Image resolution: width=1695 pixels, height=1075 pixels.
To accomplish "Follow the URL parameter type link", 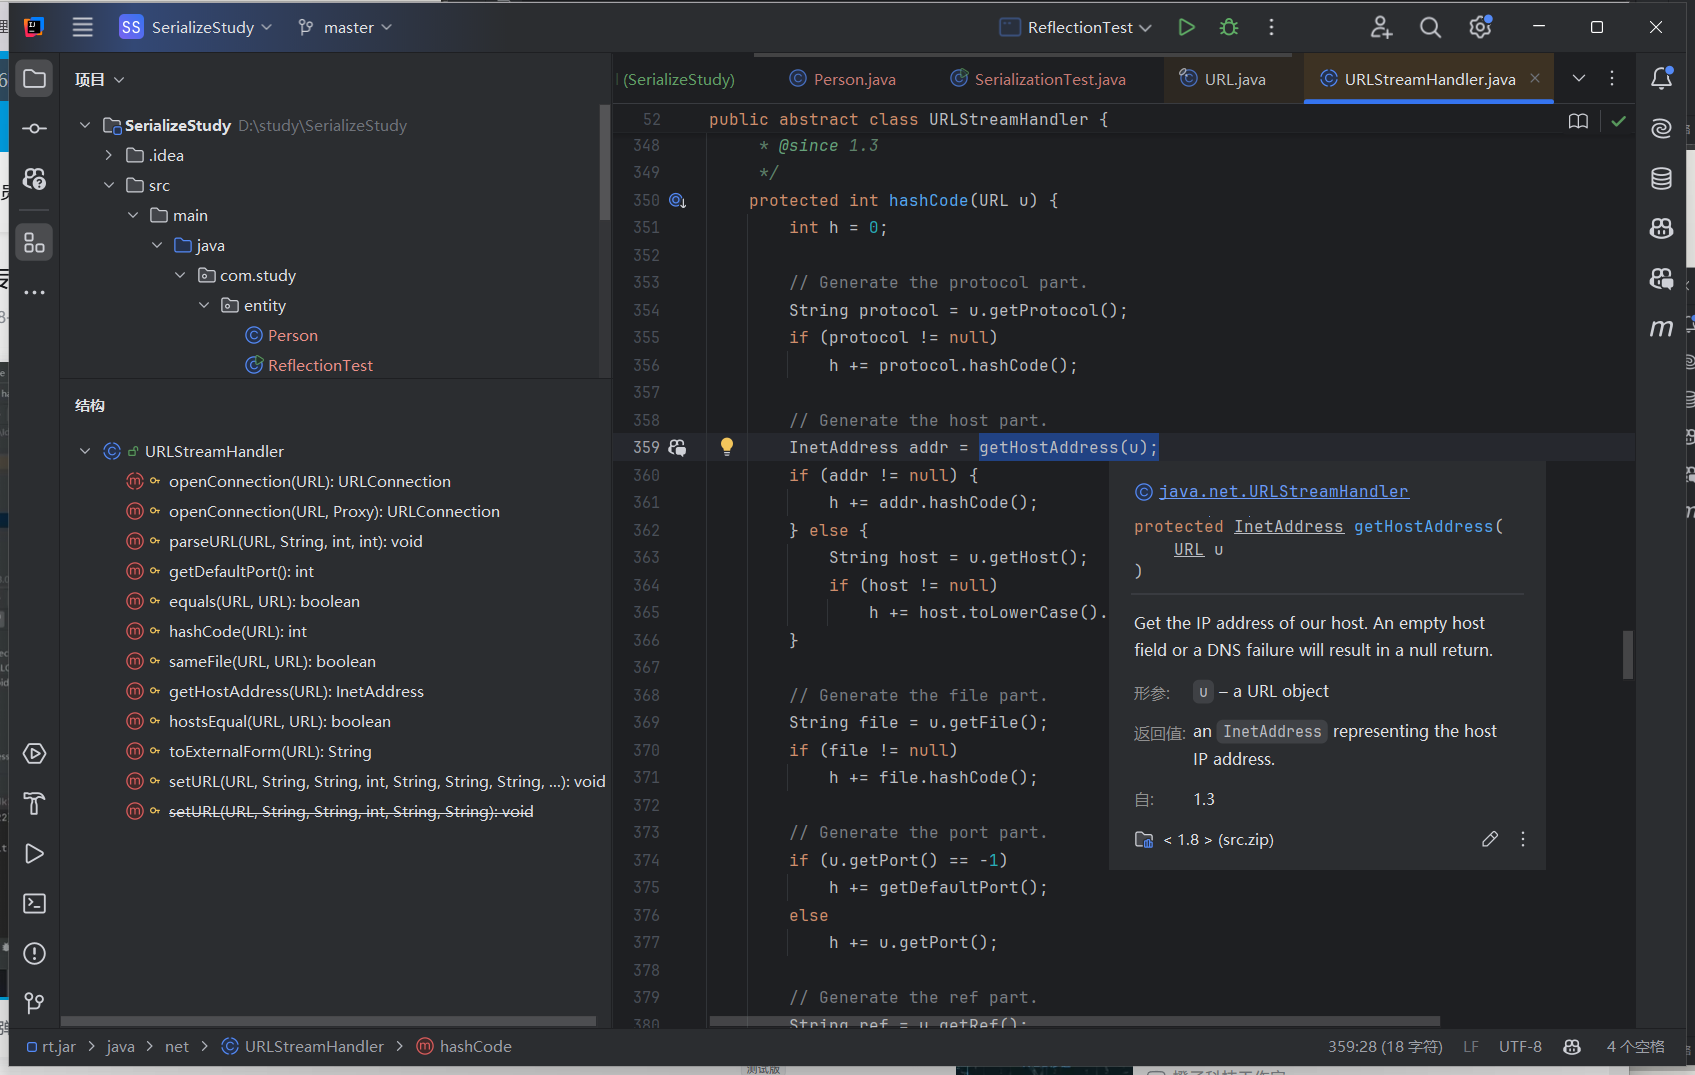I will [1188, 549].
